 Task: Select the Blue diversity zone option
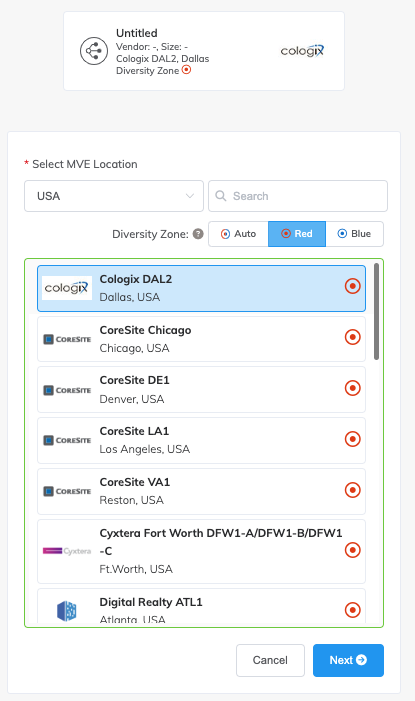[355, 234]
